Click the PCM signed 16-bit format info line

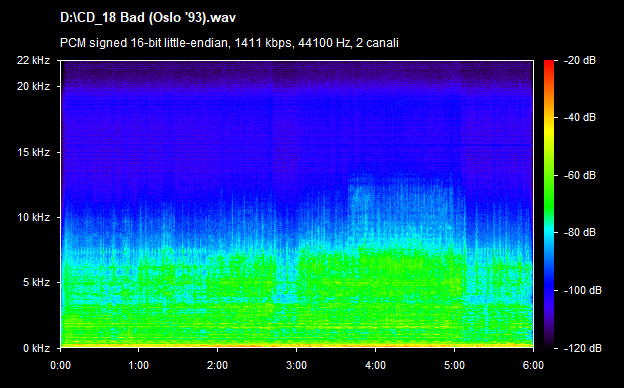[x=229, y=43]
